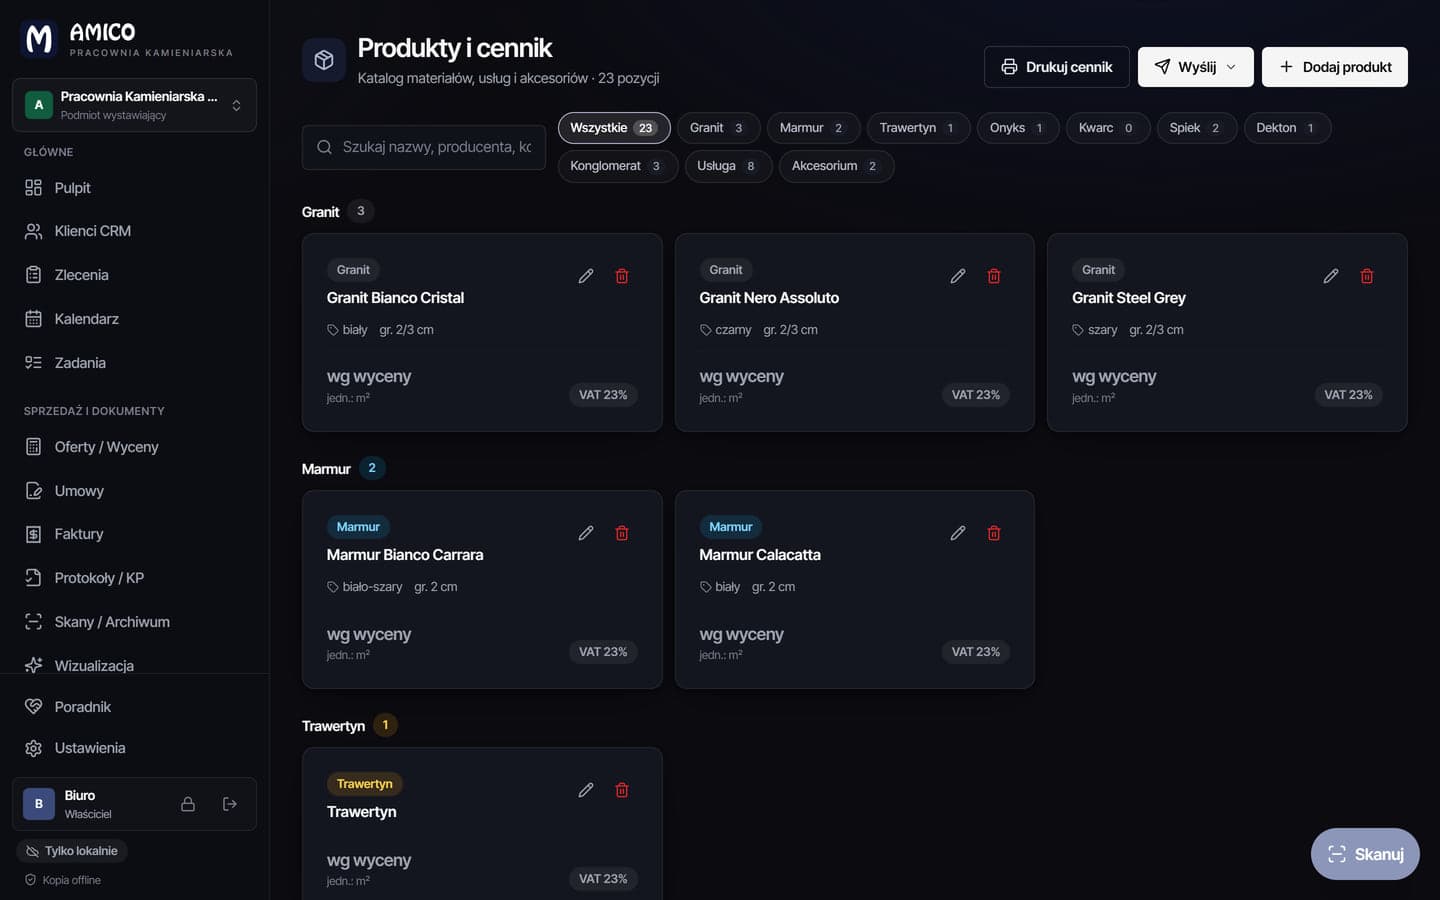Screen dimensions: 1440x900
Task: Edit the Trawertyn product card
Action: [x=586, y=790]
